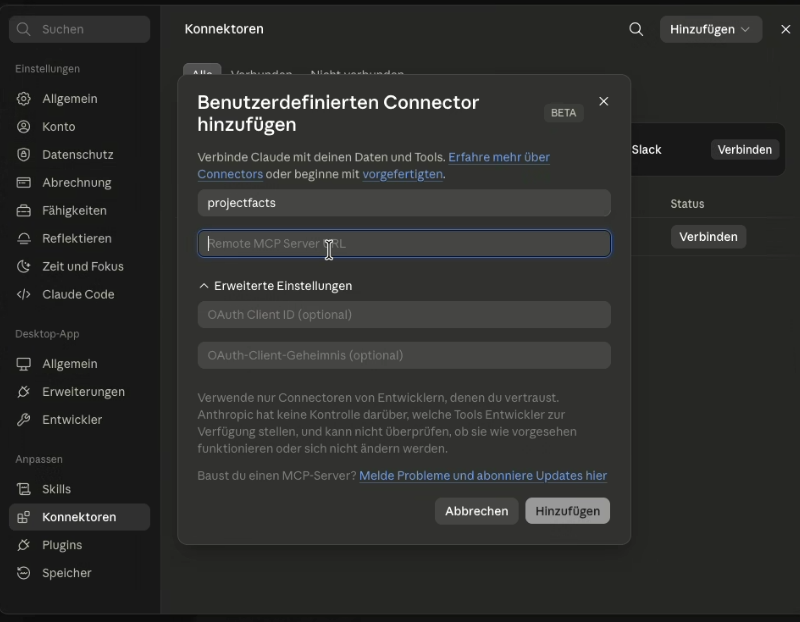Click the connector name field 'projectfacts'
This screenshot has height=622, width=800.
tap(404, 203)
